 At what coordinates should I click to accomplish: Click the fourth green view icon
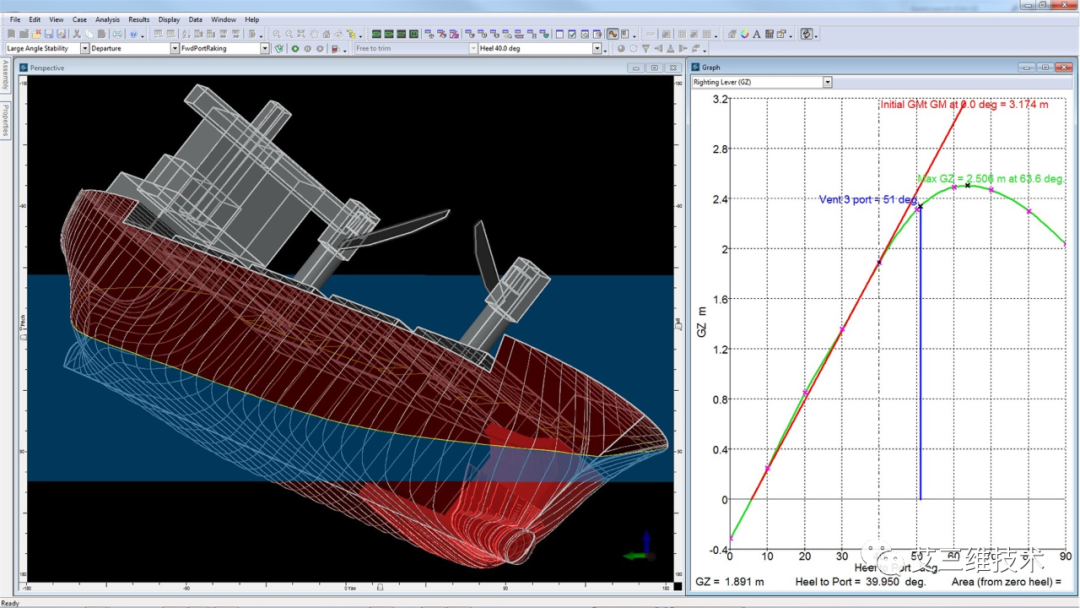coord(414,34)
